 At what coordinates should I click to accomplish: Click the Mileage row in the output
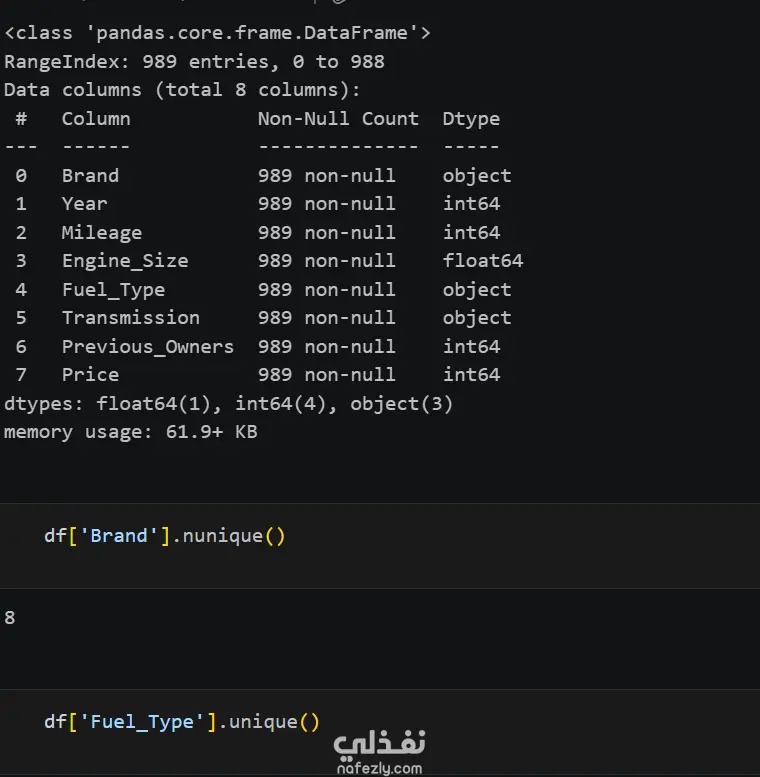[x=258, y=233]
